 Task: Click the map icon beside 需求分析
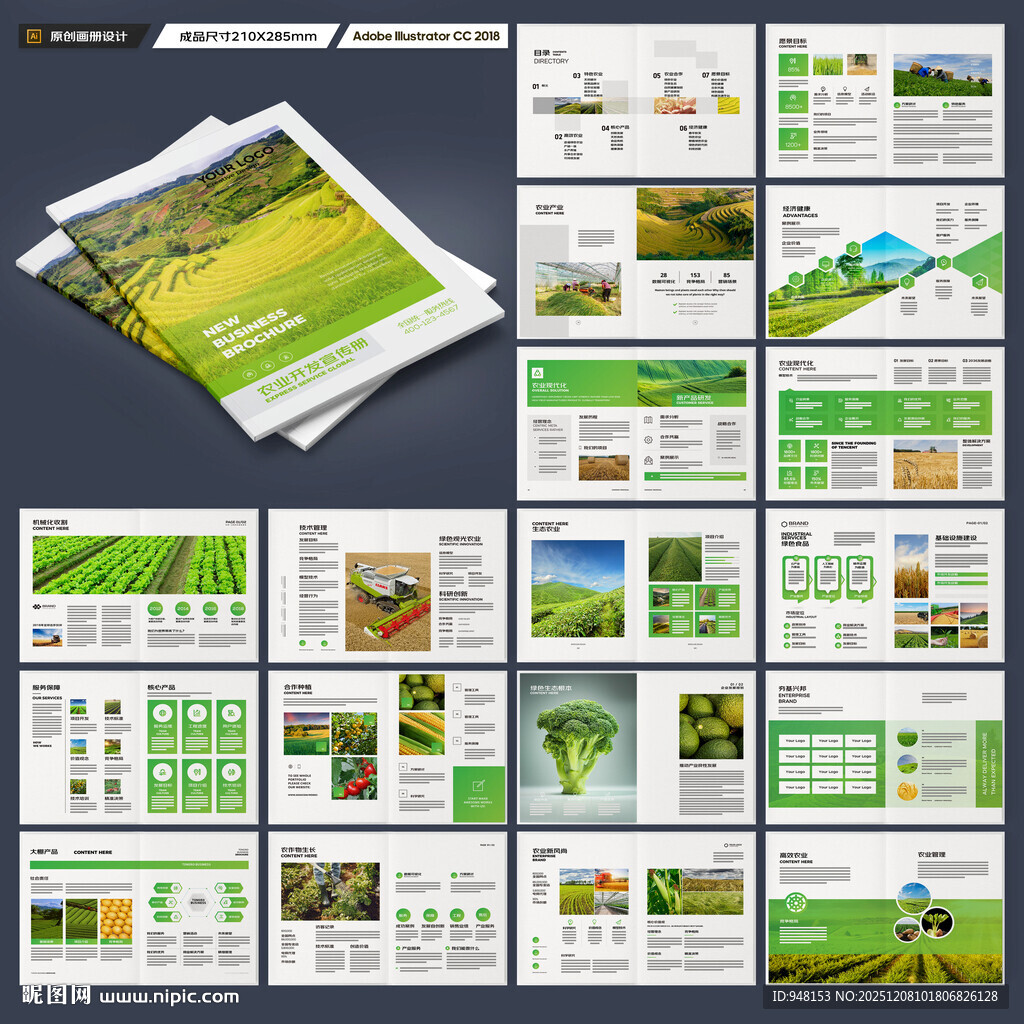pyautogui.click(x=648, y=420)
